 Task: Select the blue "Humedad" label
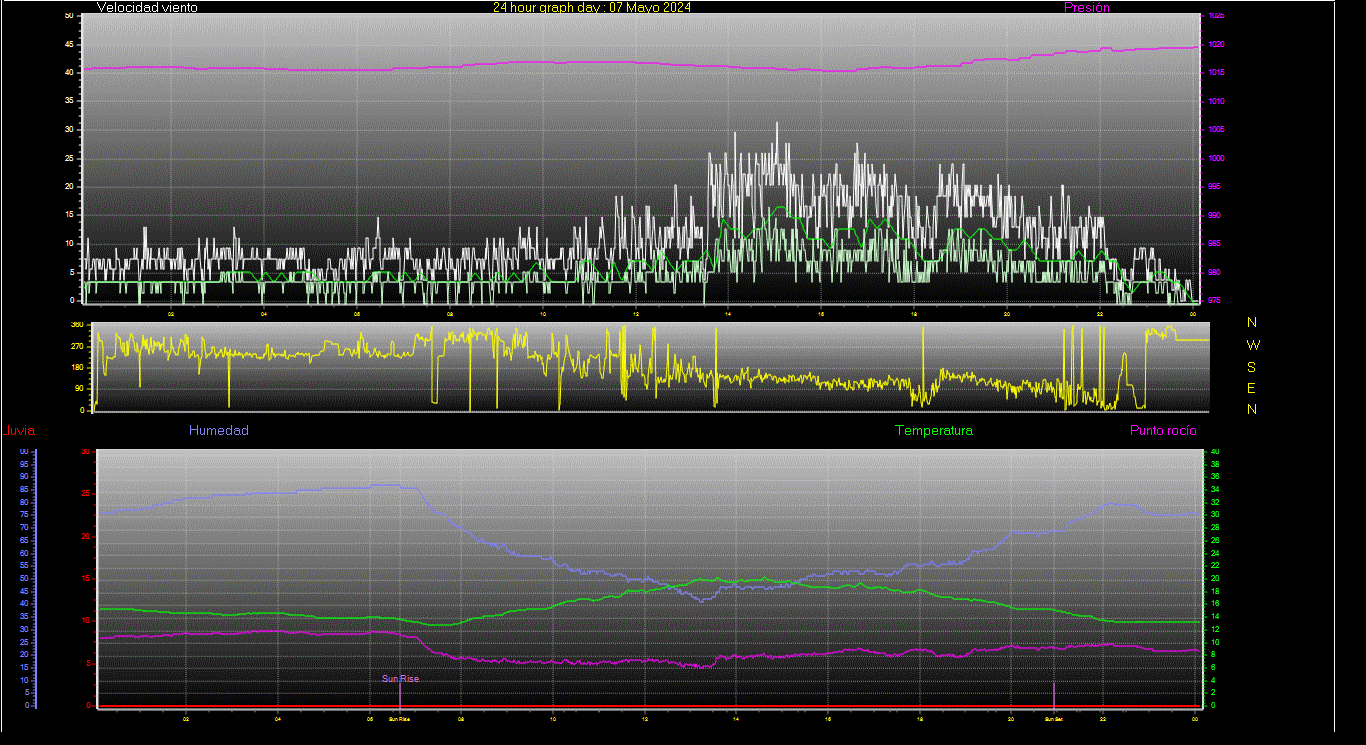[x=219, y=431]
